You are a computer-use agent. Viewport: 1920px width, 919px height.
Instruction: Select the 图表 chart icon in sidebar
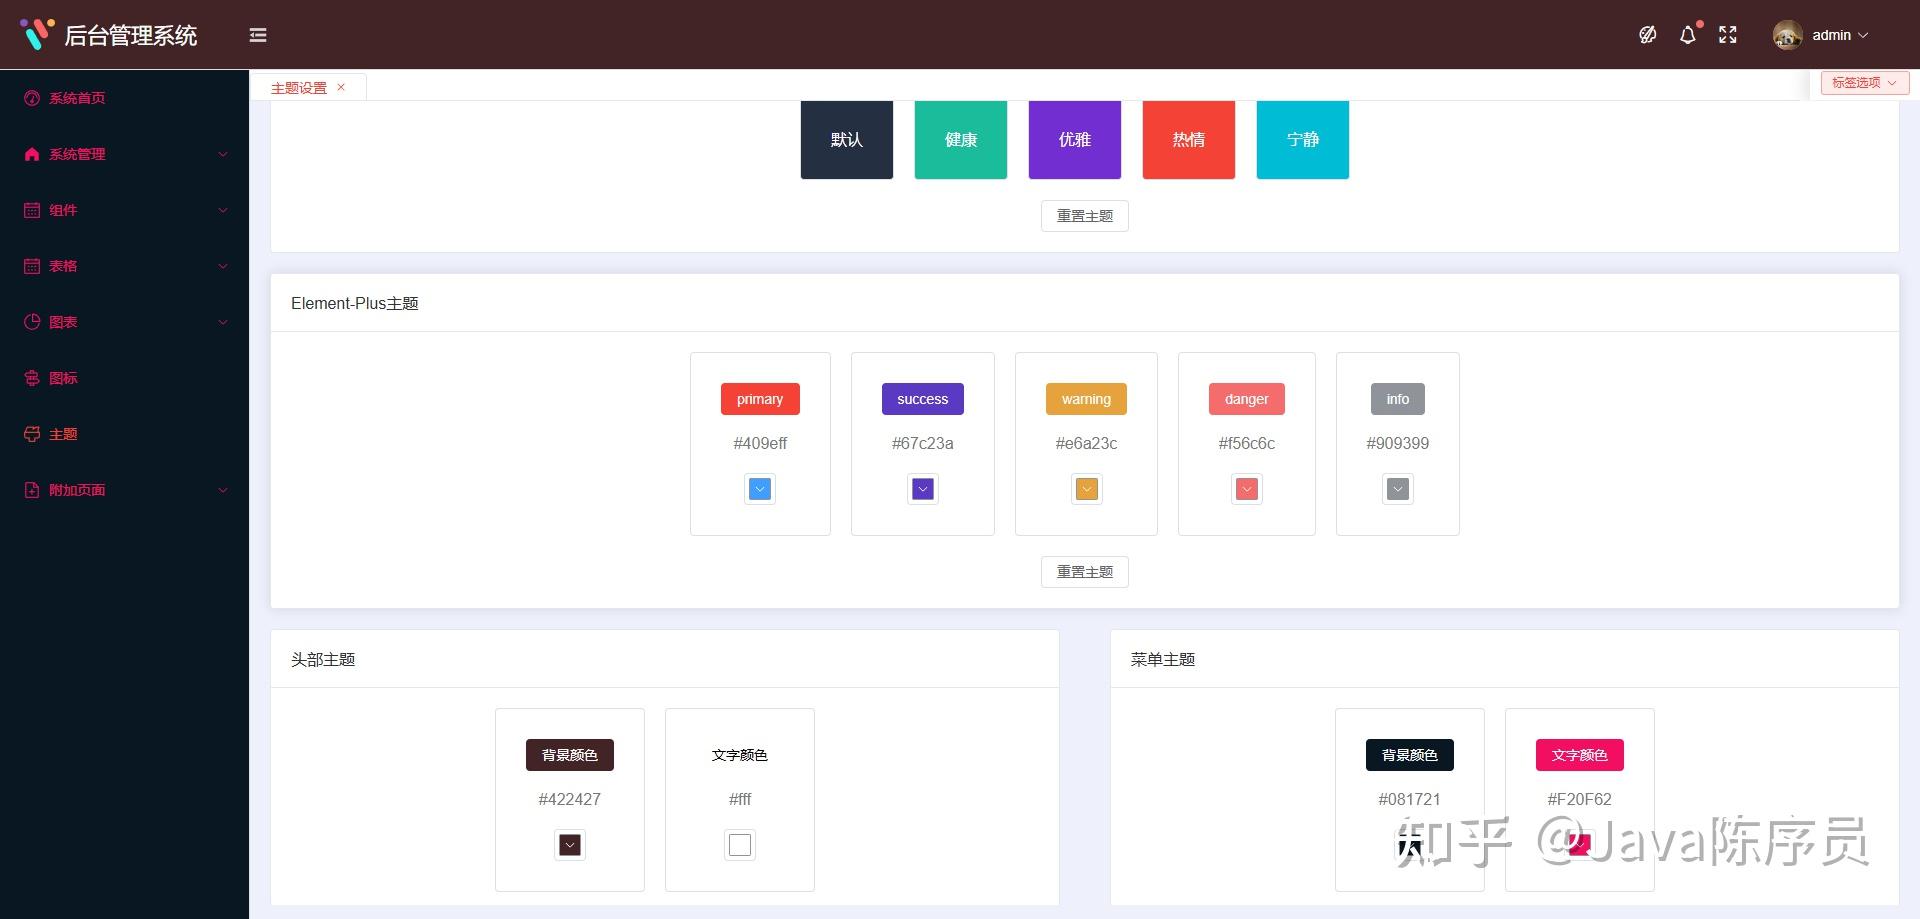coord(29,322)
